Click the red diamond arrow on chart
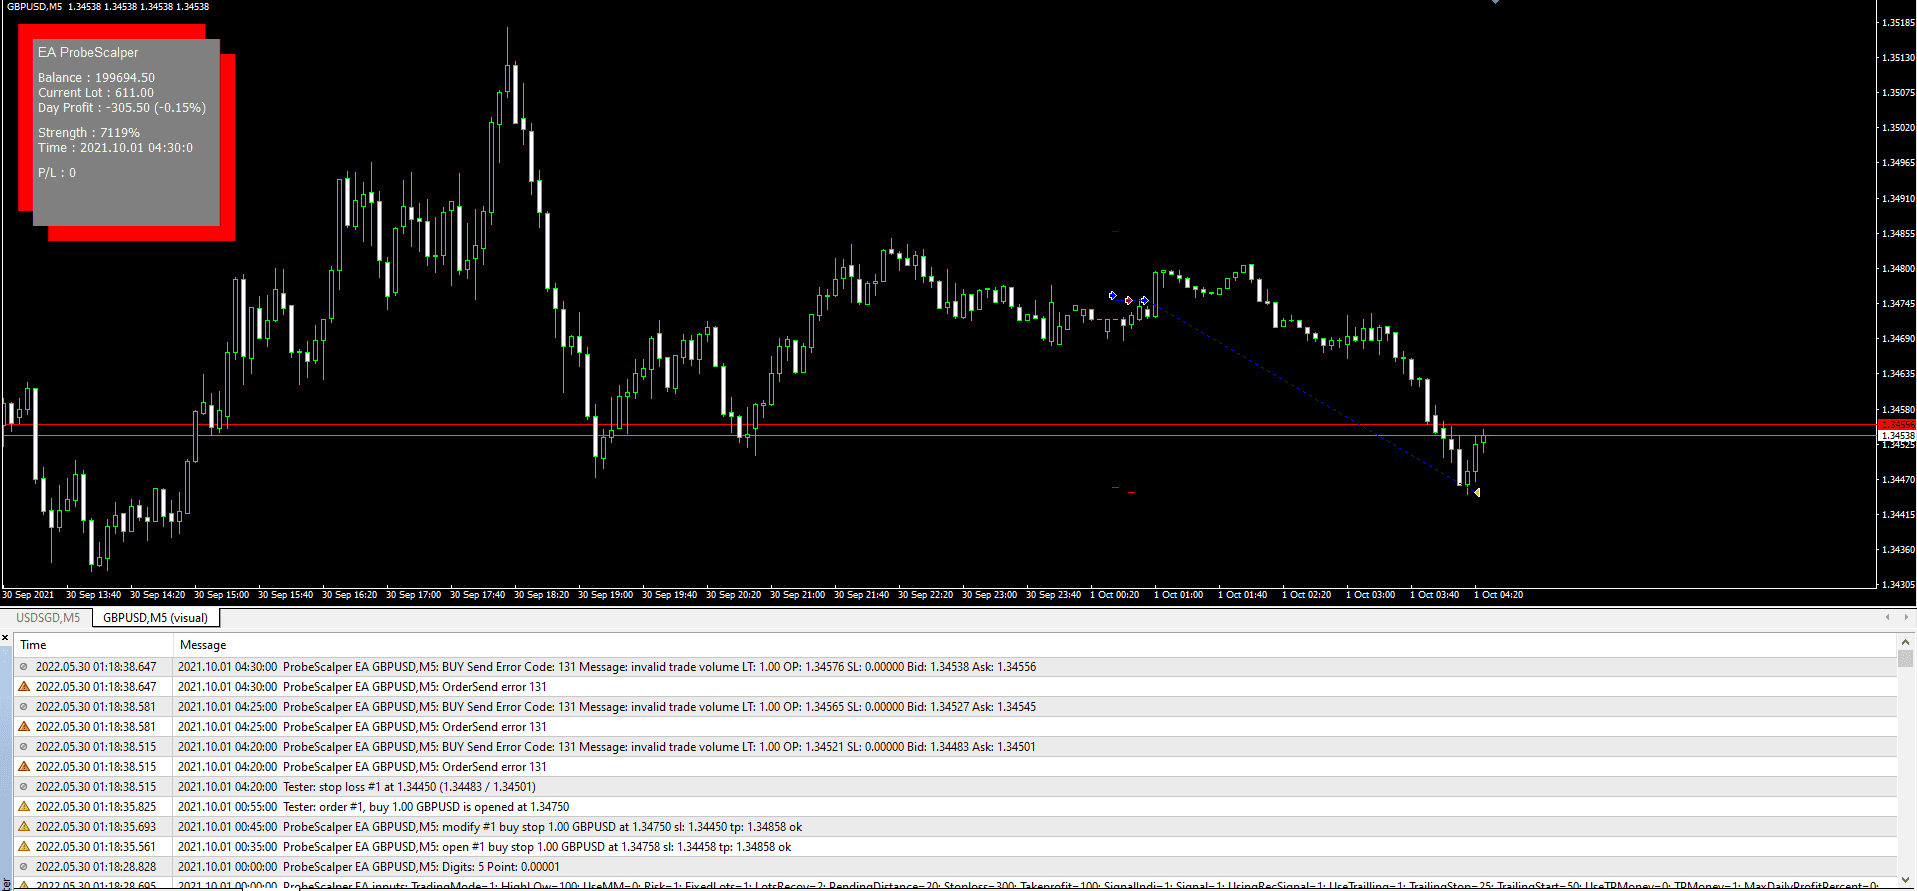1917x891 pixels. tap(1129, 300)
